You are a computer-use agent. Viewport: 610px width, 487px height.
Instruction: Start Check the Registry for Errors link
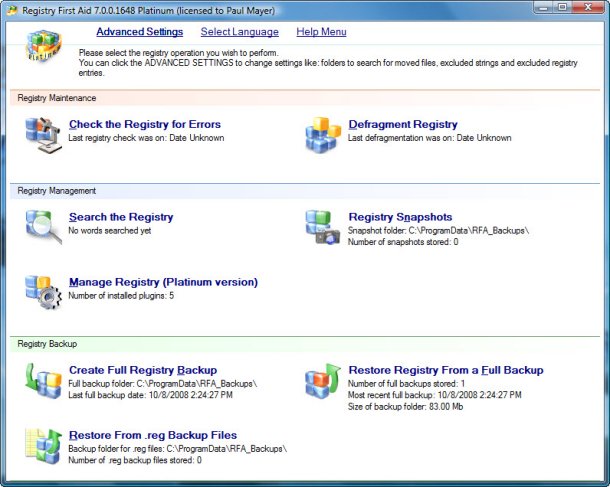pos(145,125)
